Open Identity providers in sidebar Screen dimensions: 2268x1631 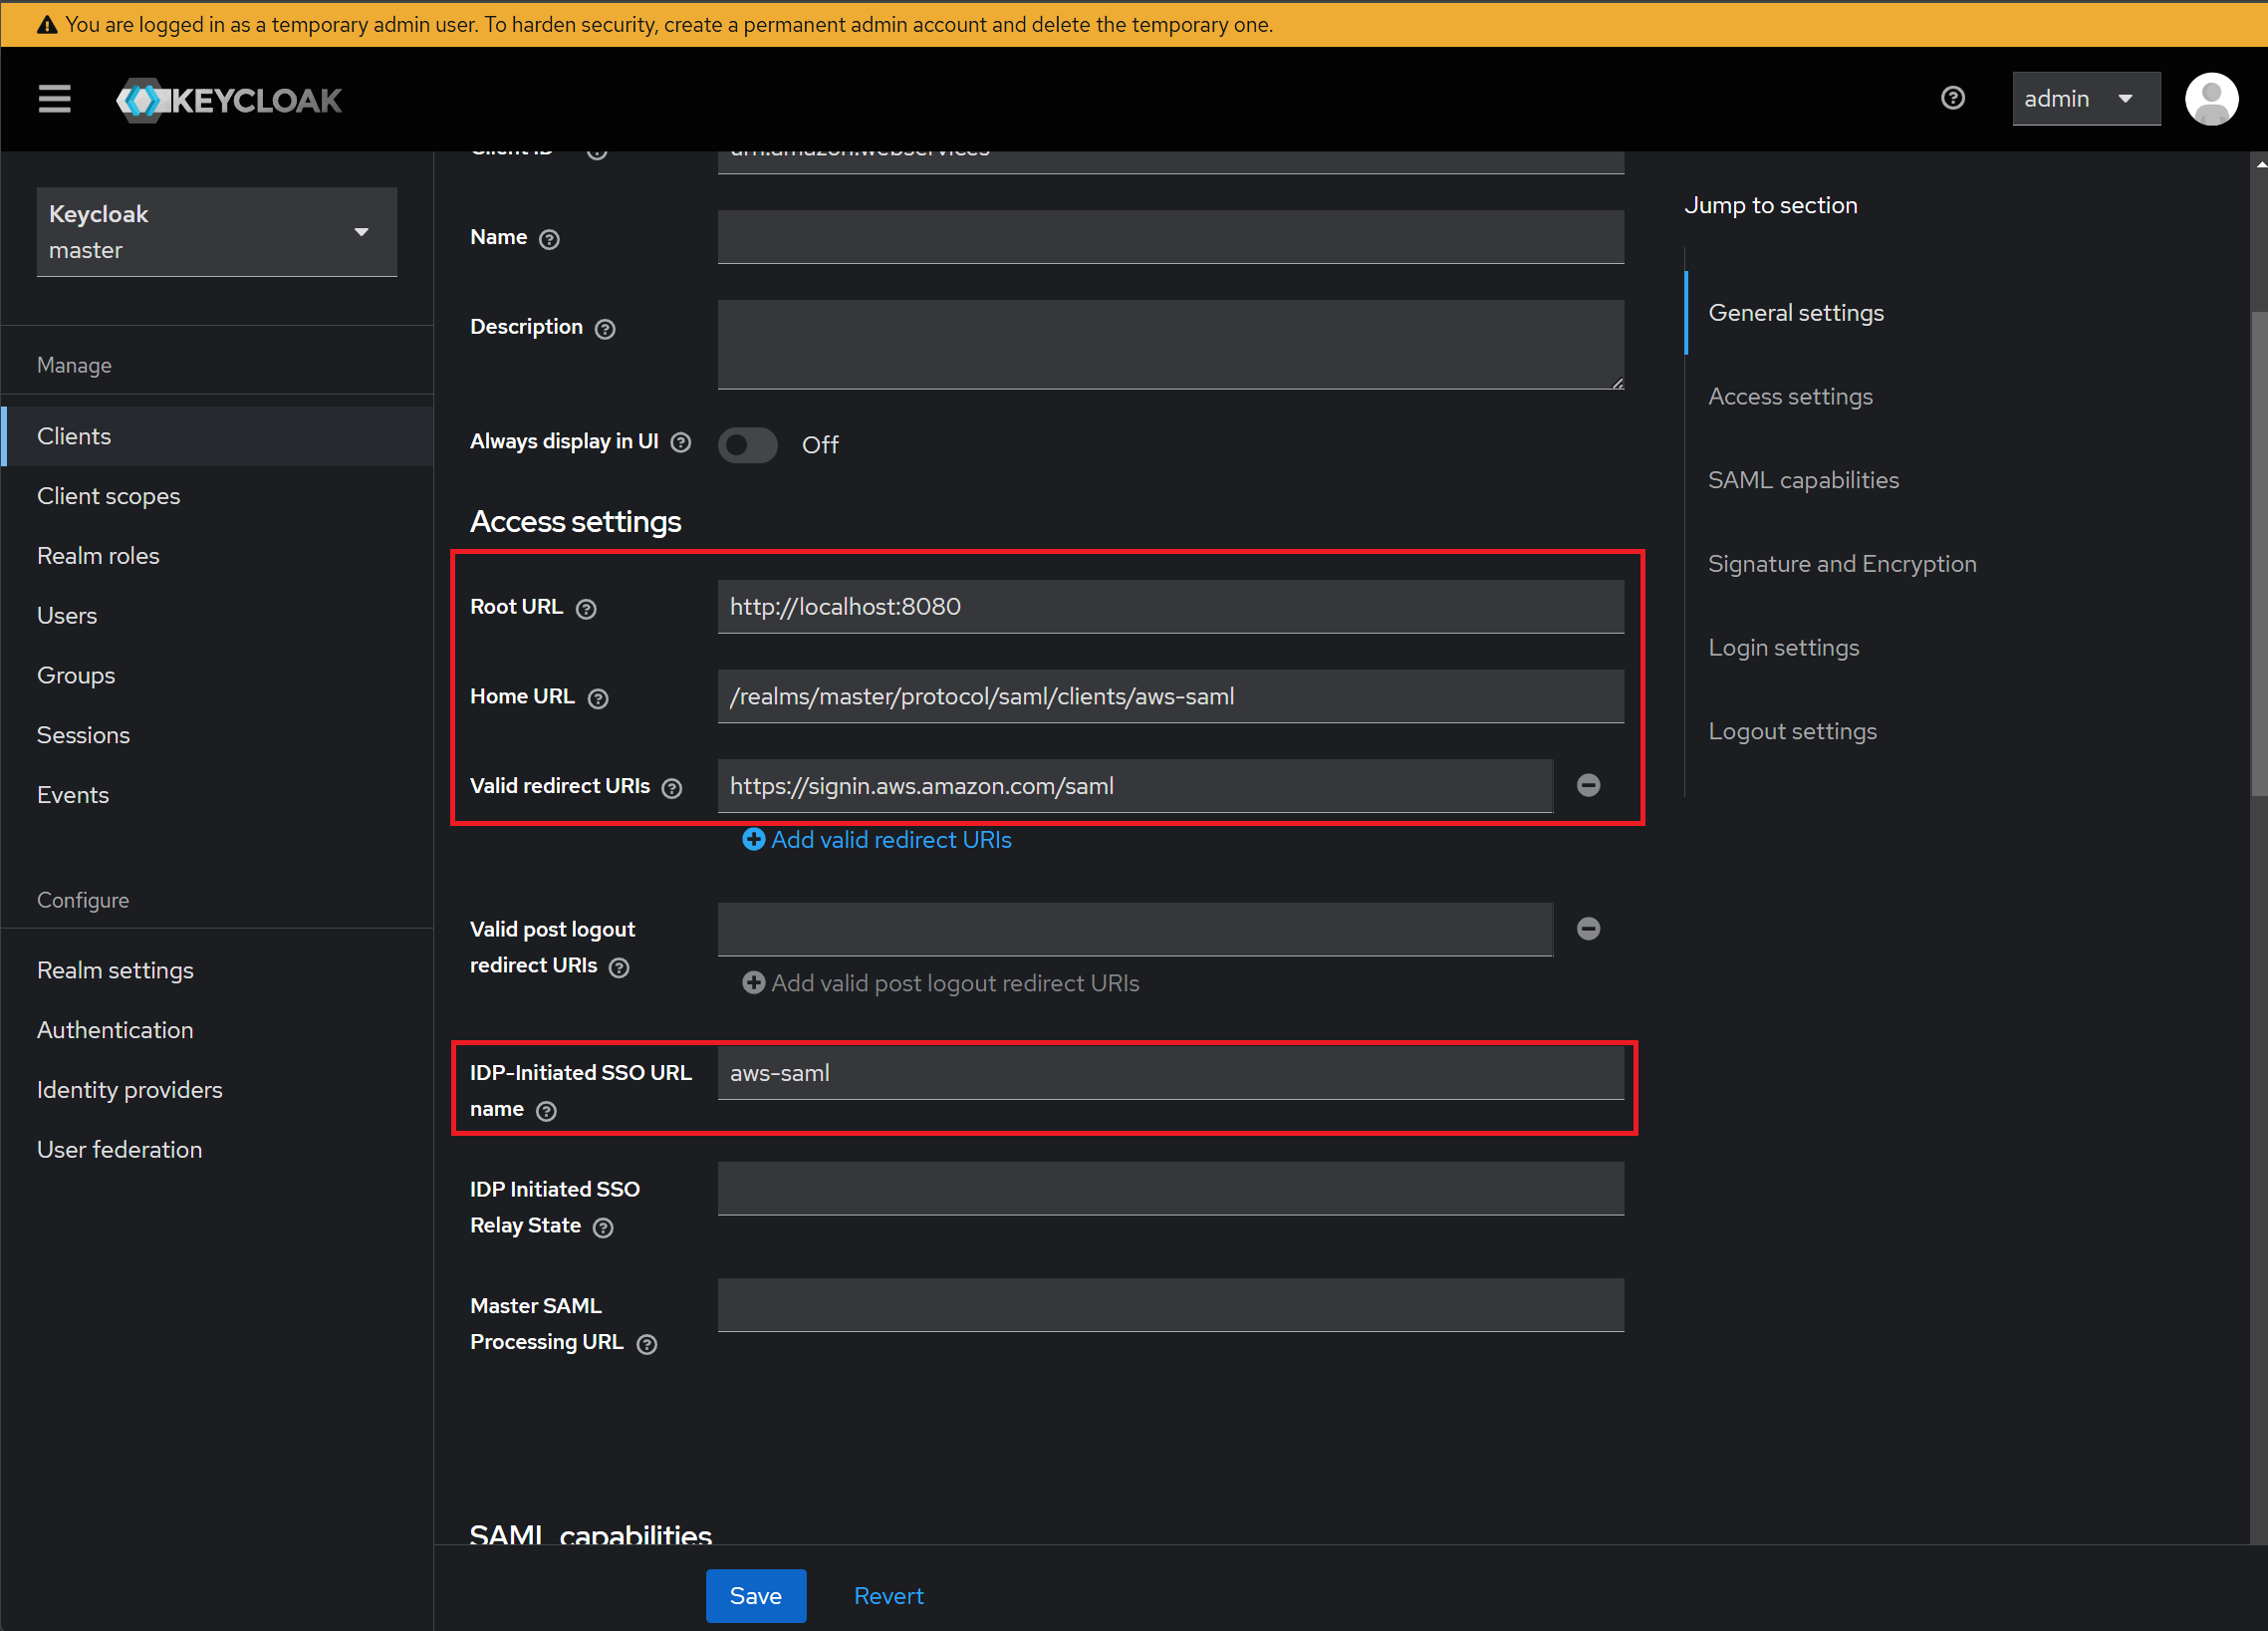tap(130, 1089)
